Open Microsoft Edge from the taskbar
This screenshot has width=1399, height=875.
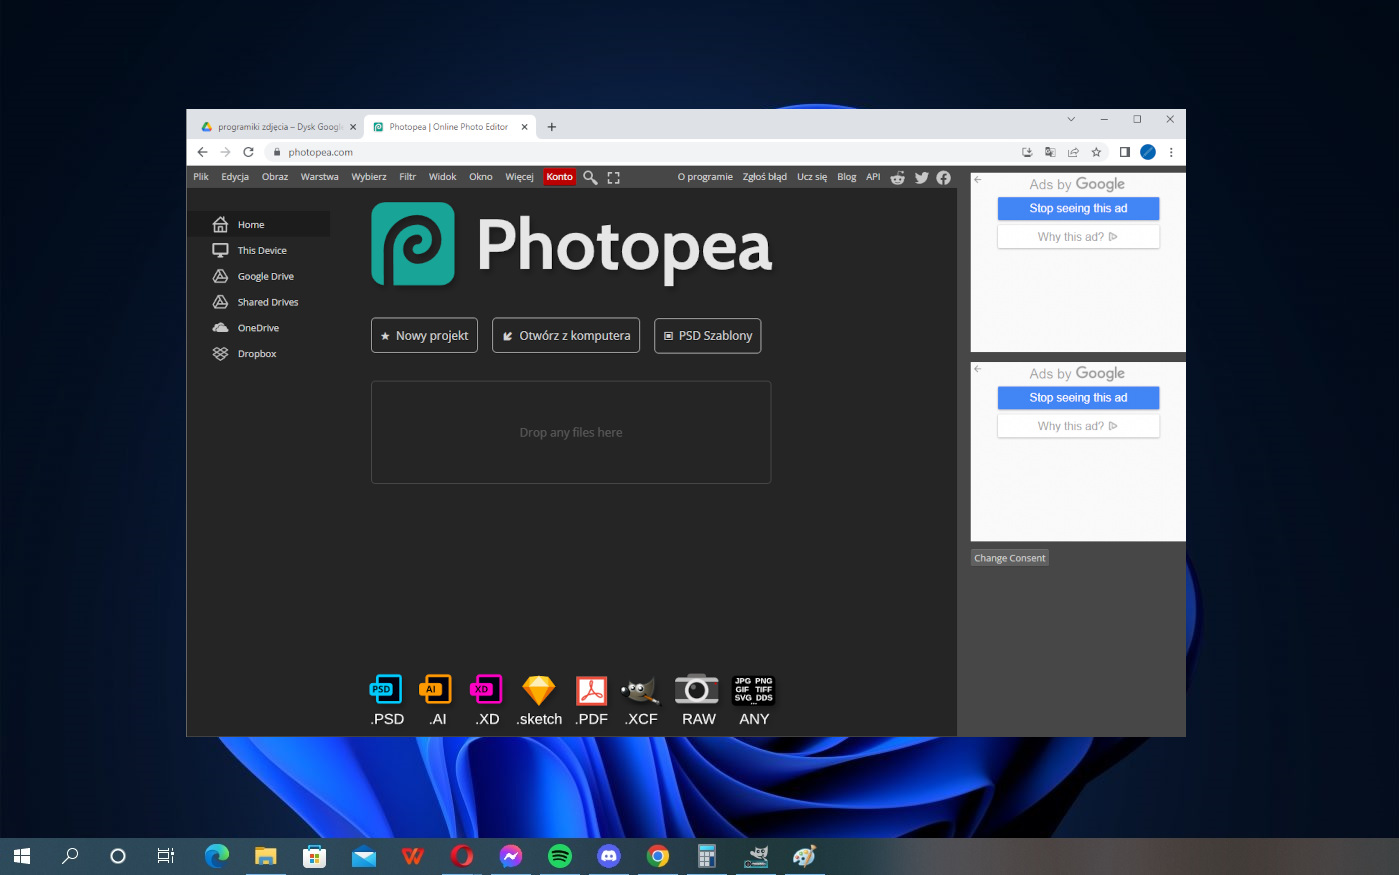click(216, 856)
